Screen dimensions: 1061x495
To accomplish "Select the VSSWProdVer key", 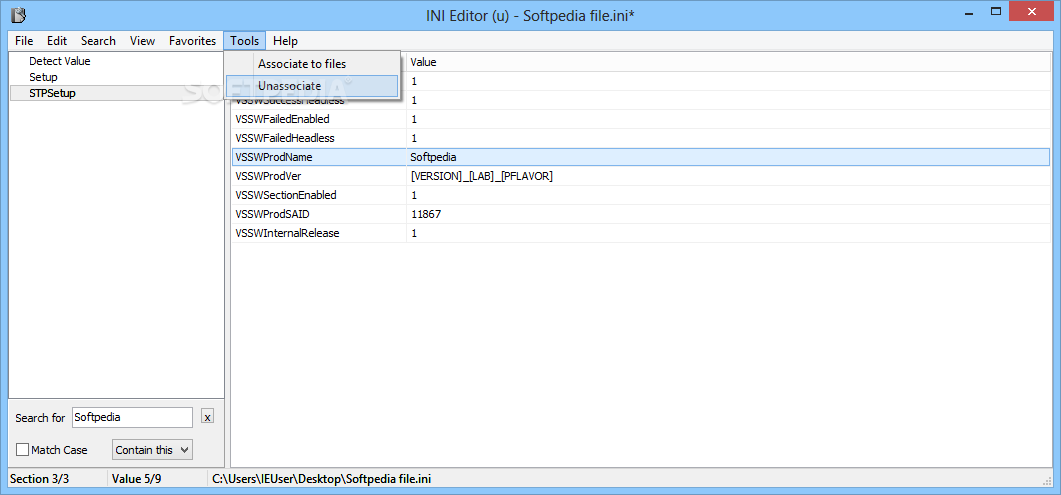I will click(268, 176).
